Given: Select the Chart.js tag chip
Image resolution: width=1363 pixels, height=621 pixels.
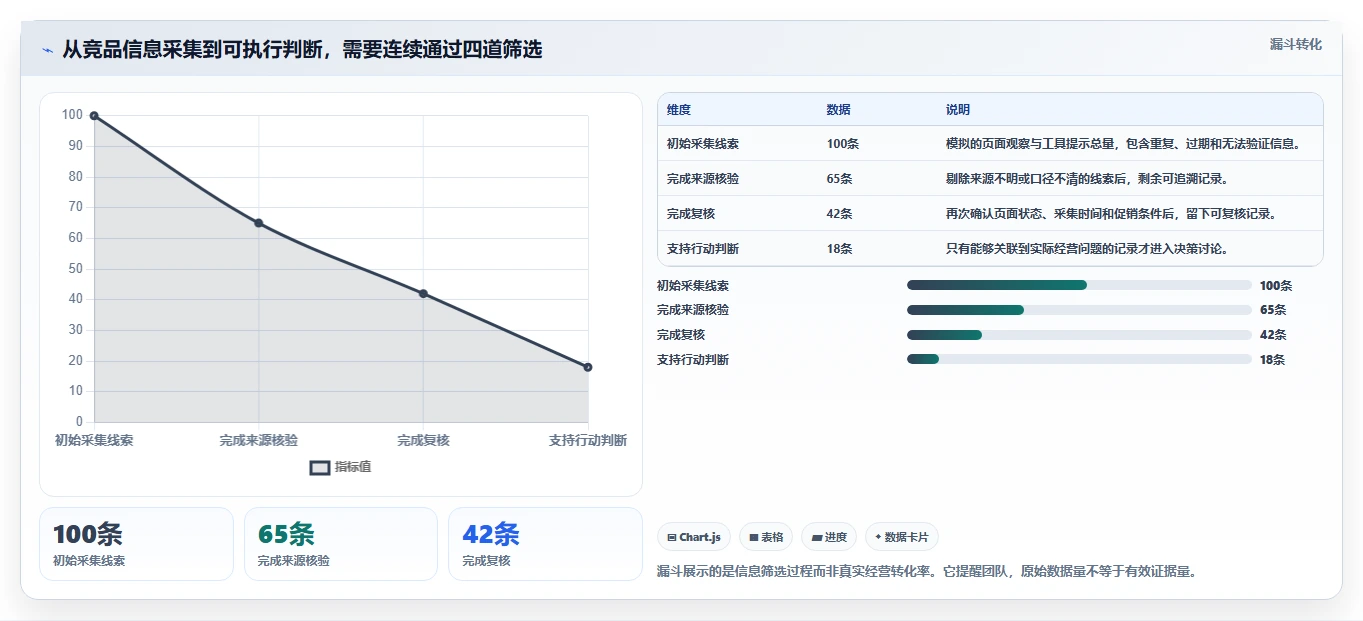Looking at the screenshot, I should coord(694,537).
